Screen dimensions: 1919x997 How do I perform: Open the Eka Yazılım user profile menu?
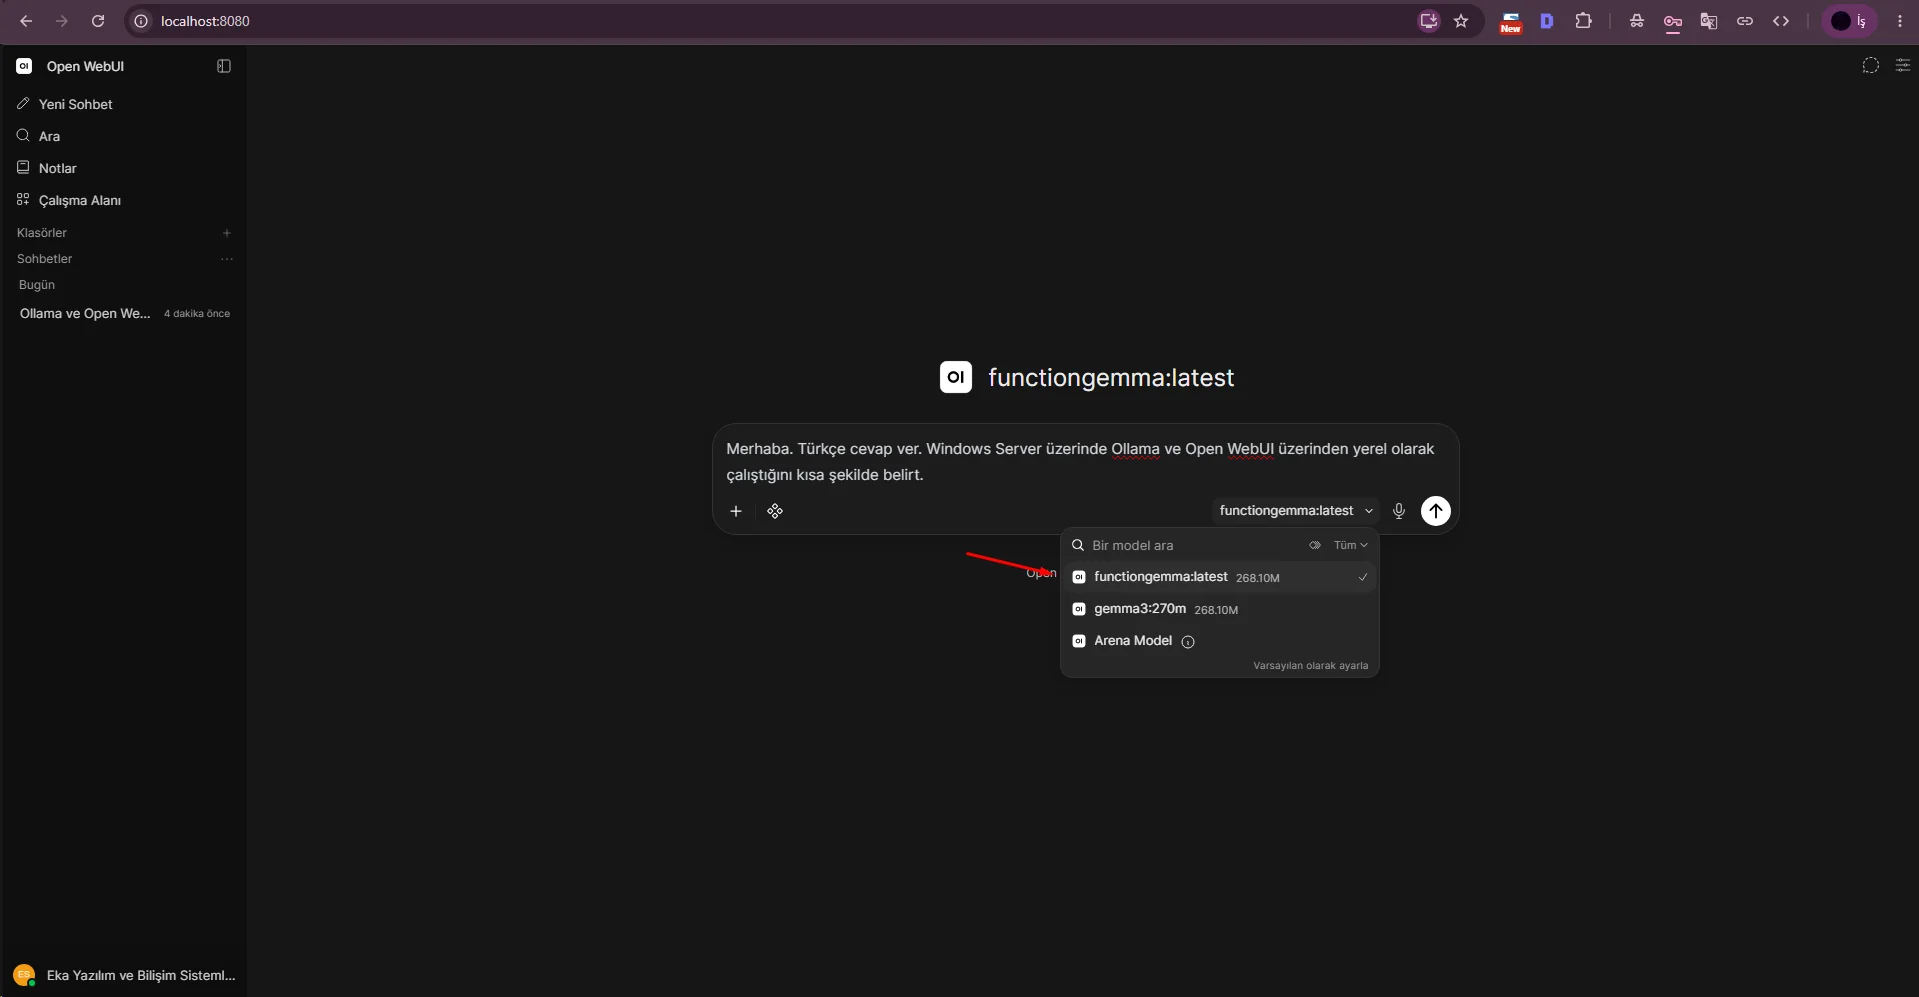click(124, 975)
